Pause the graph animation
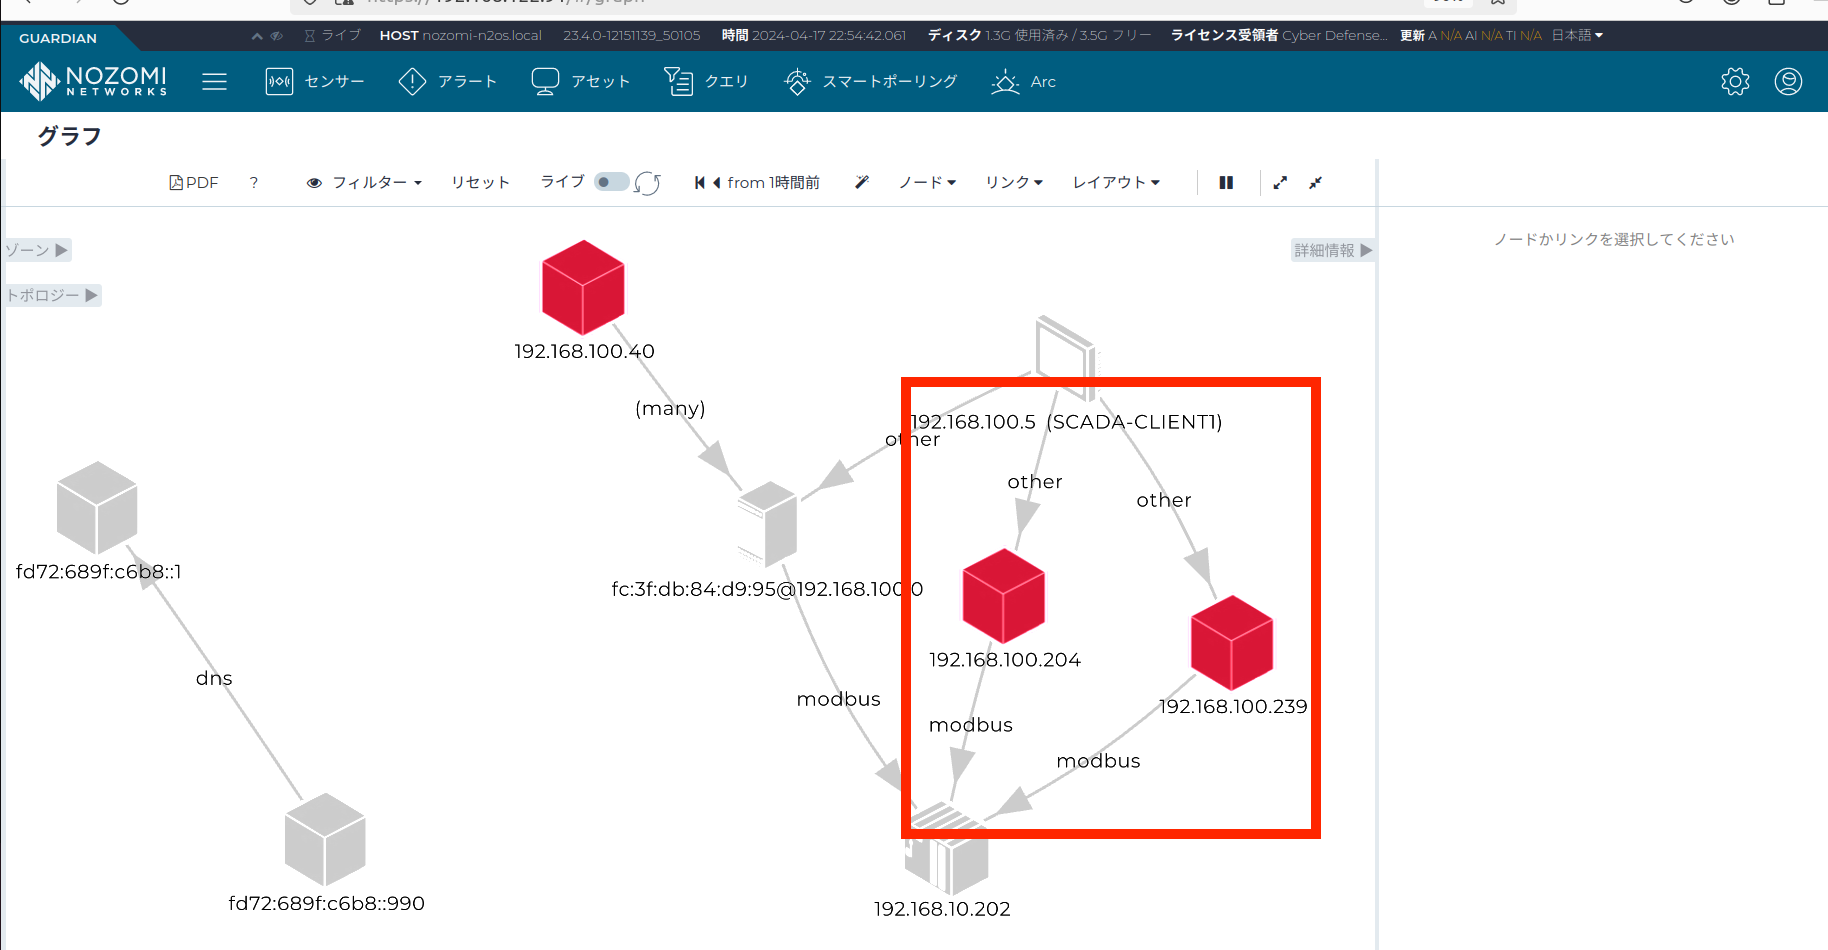Viewport: 1828px width, 950px height. [1226, 182]
